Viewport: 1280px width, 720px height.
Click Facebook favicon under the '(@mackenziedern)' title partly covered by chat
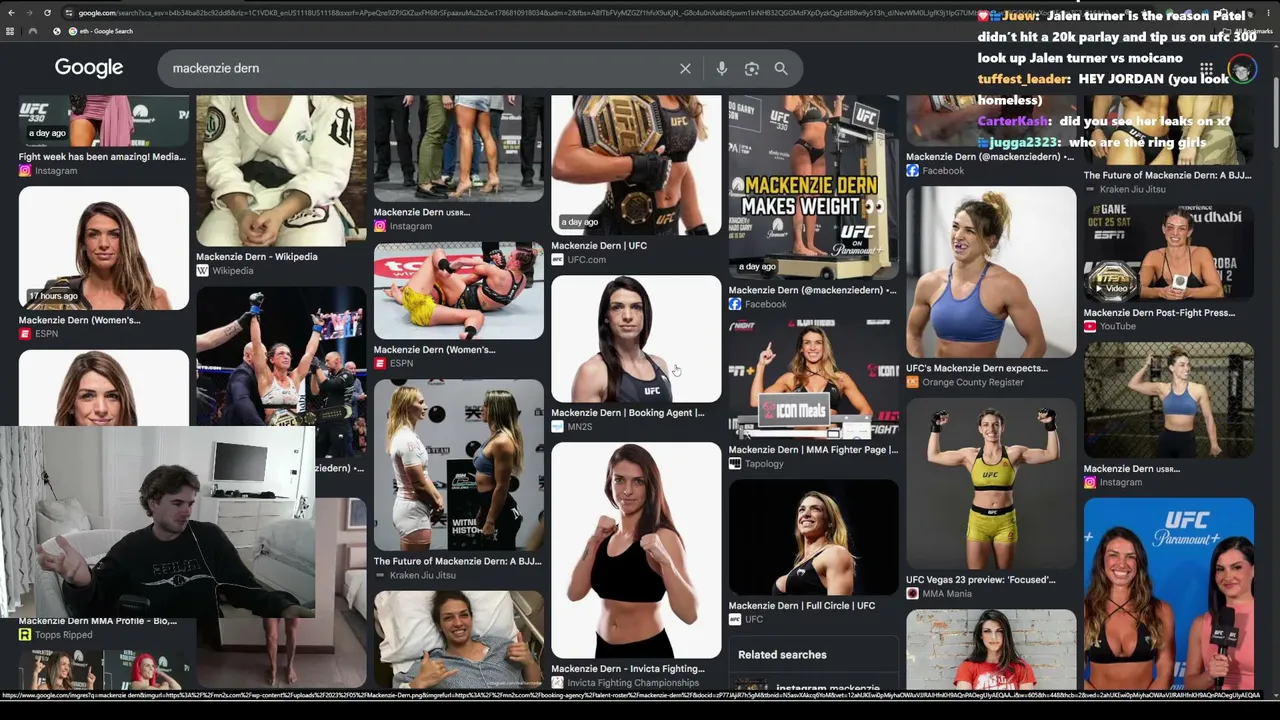[x=912, y=171]
